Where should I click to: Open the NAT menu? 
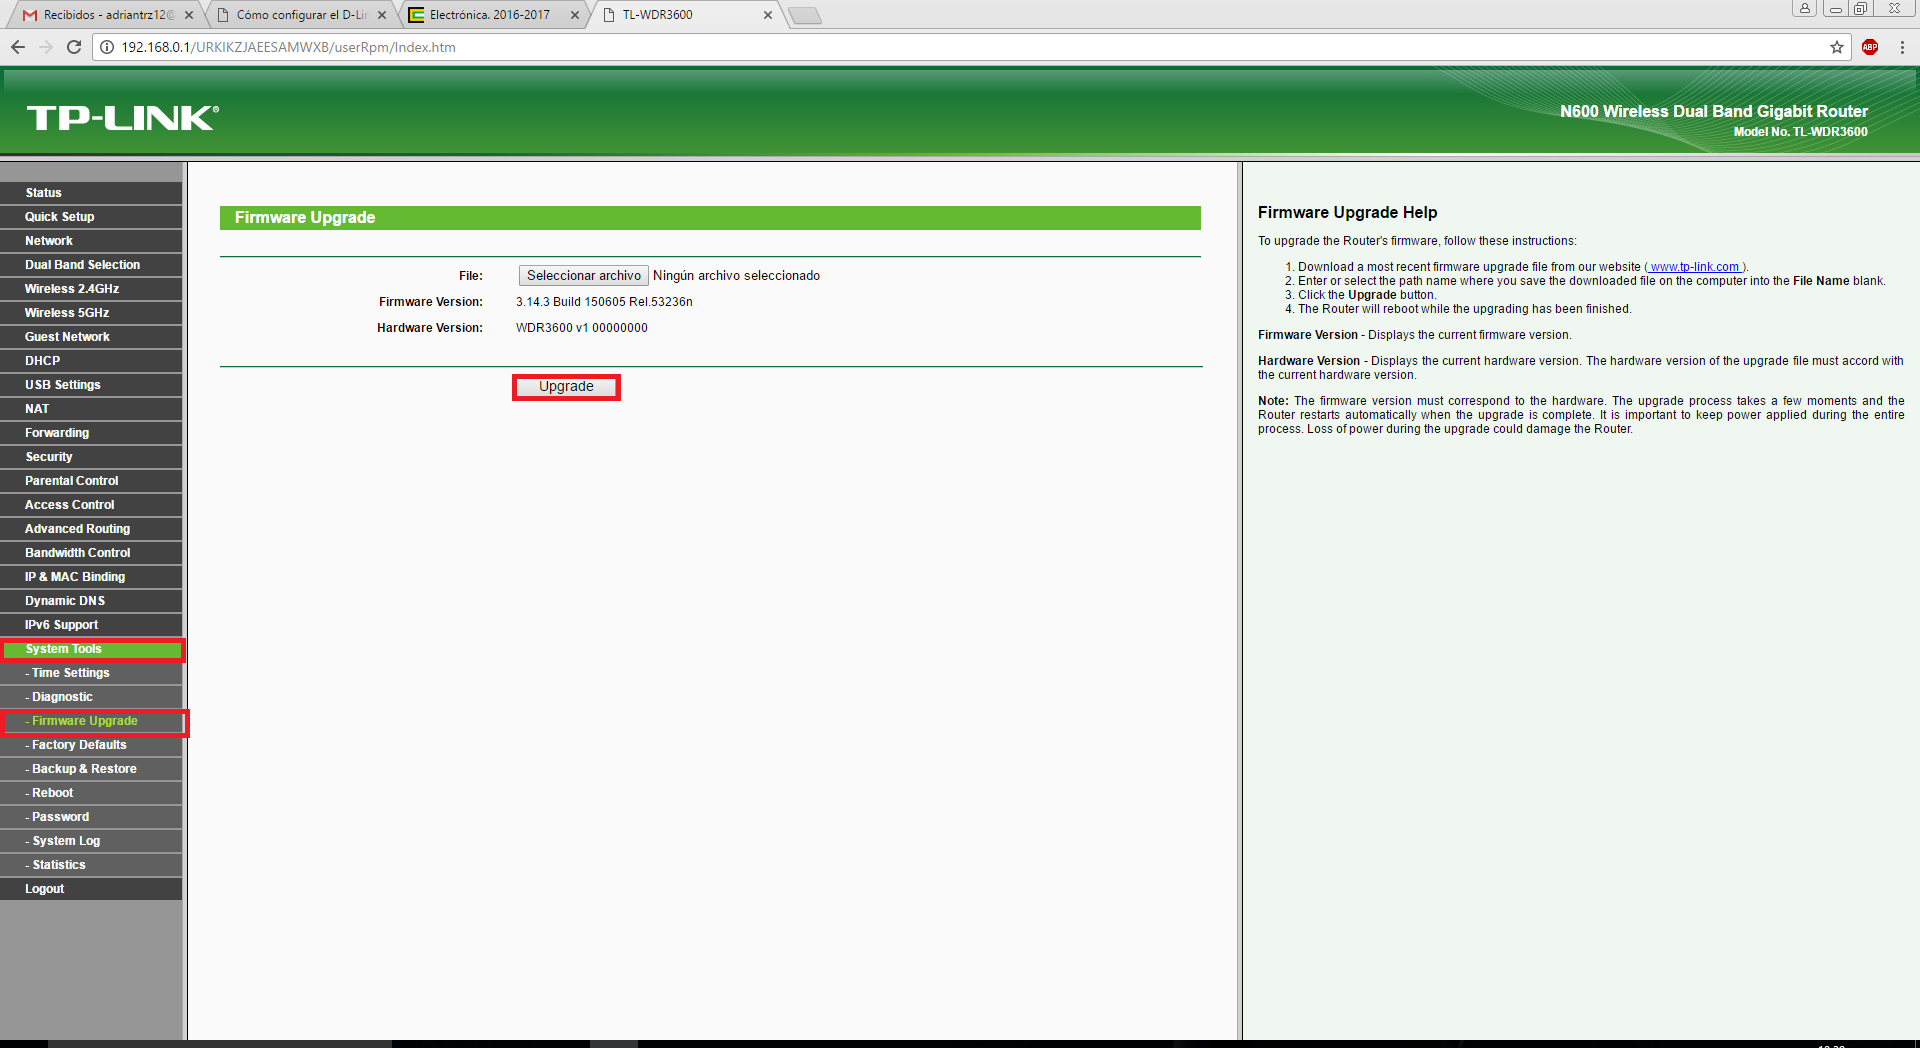[x=91, y=409]
